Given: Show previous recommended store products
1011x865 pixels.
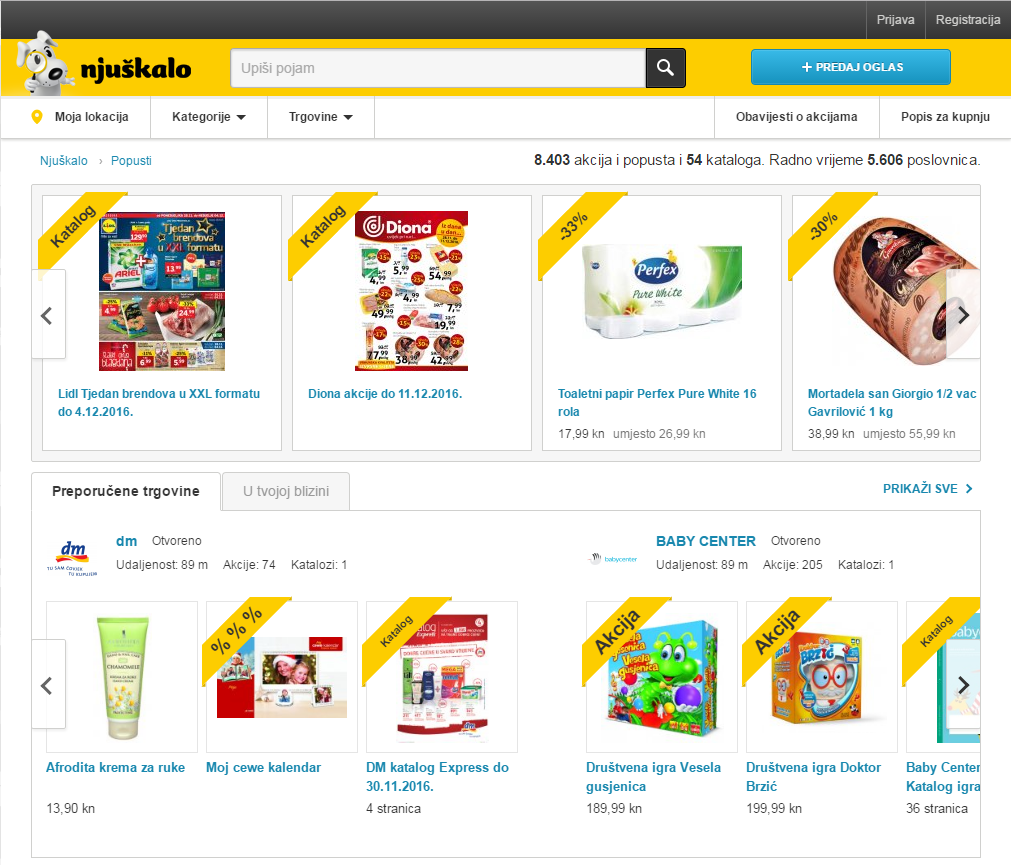Looking at the screenshot, I should pos(48,685).
